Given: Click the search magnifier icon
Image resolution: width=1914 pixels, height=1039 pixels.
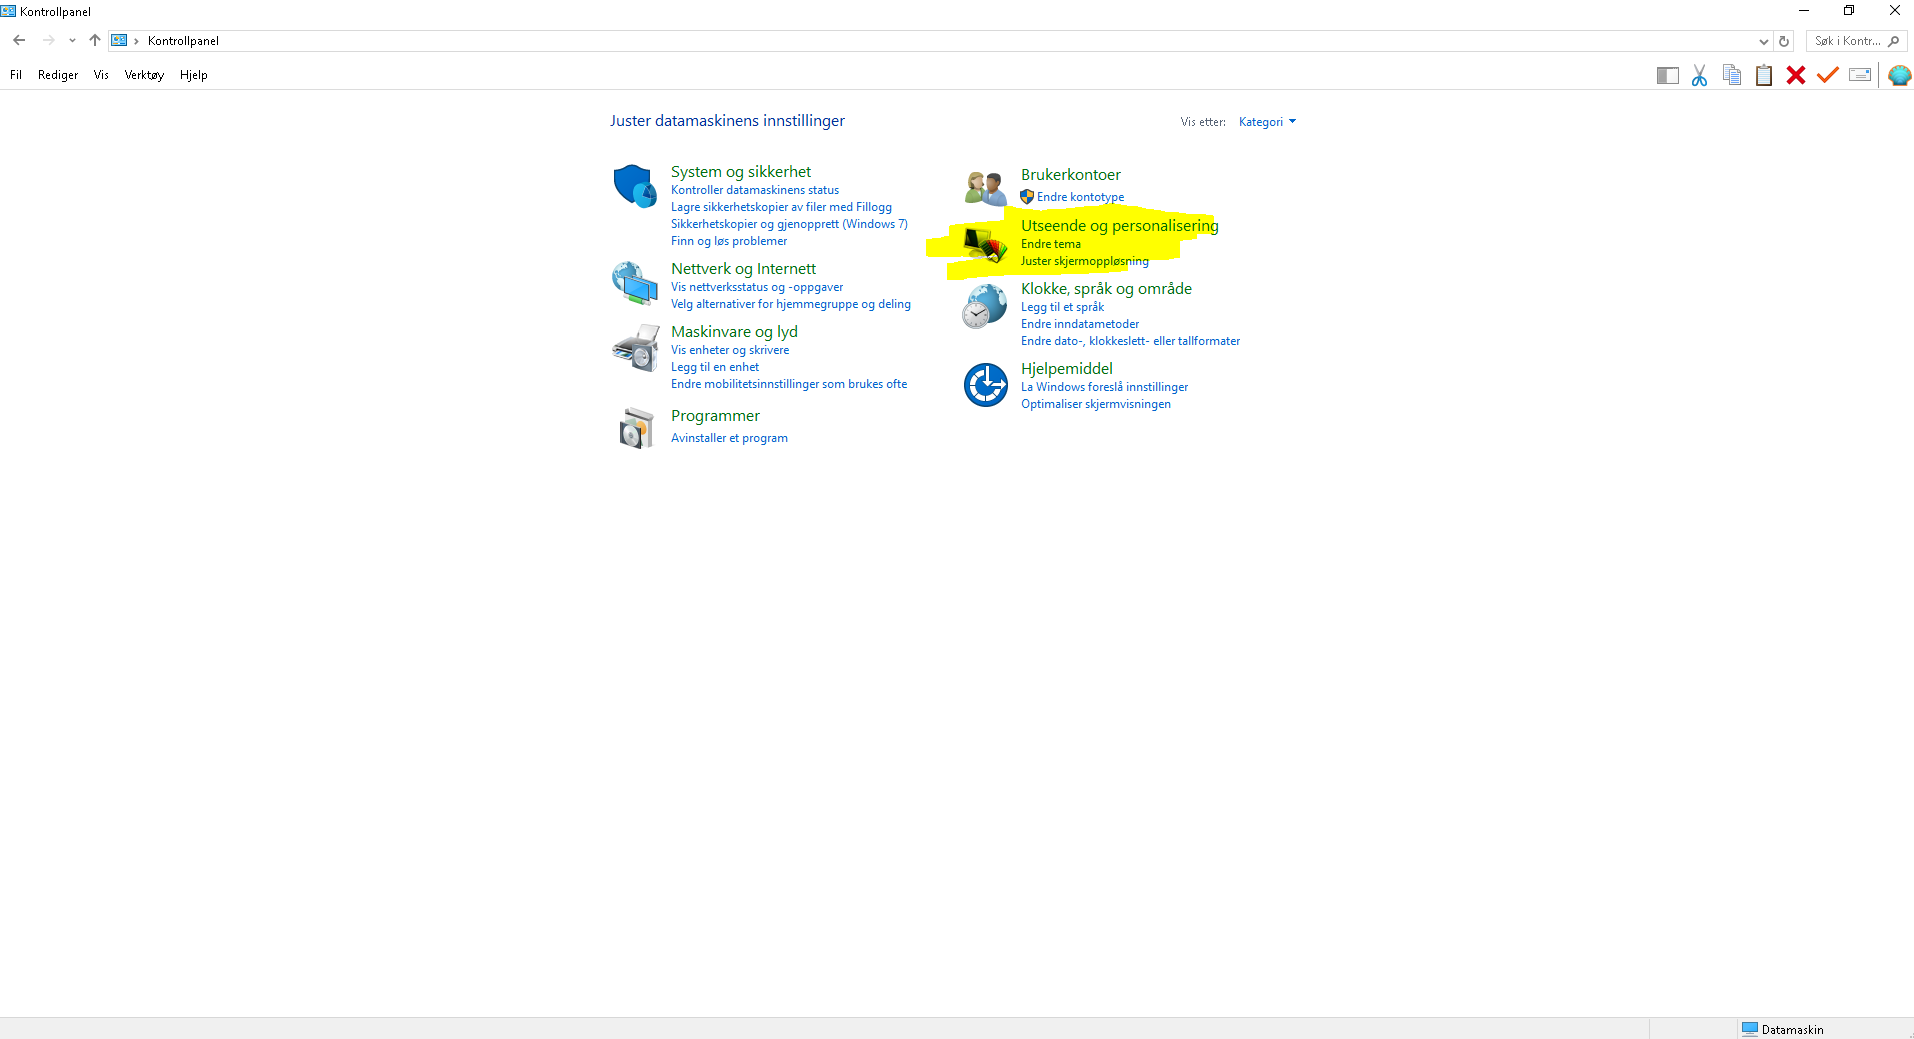Looking at the screenshot, I should [x=1894, y=41].
